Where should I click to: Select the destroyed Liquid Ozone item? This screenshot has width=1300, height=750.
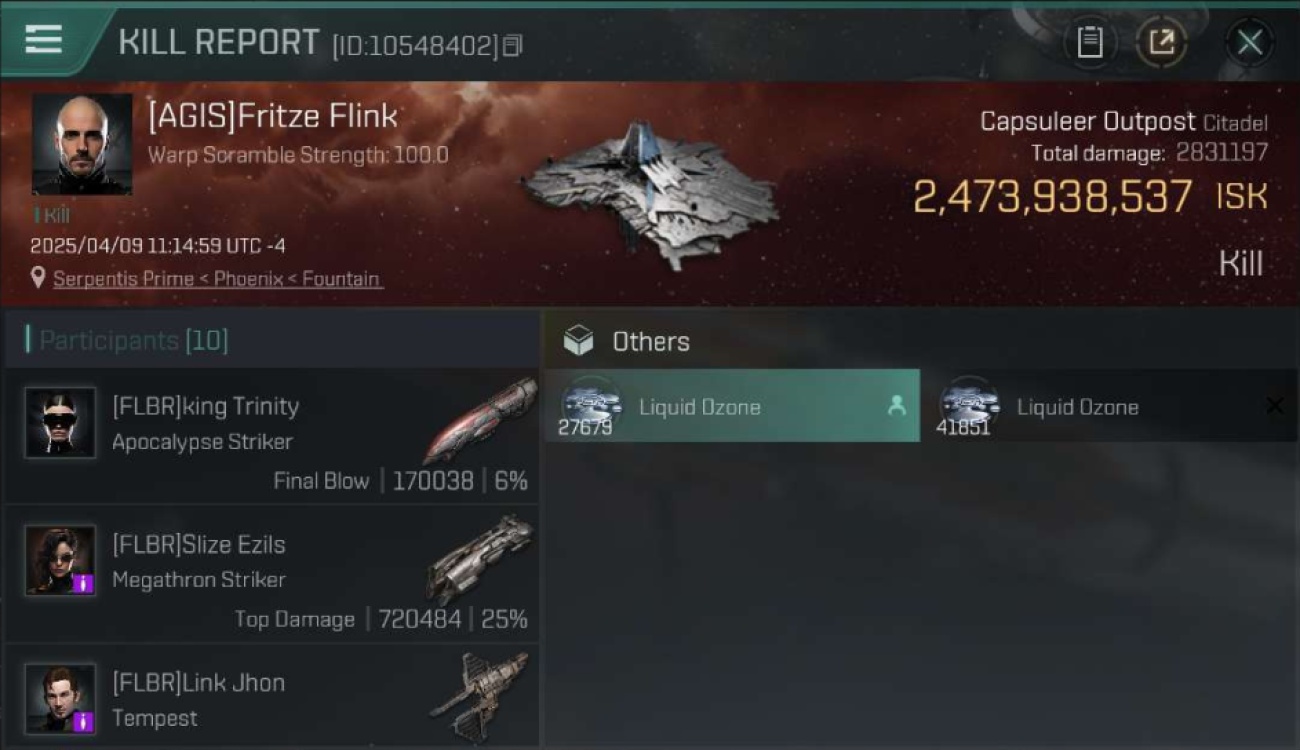[x=1110, y=406]
